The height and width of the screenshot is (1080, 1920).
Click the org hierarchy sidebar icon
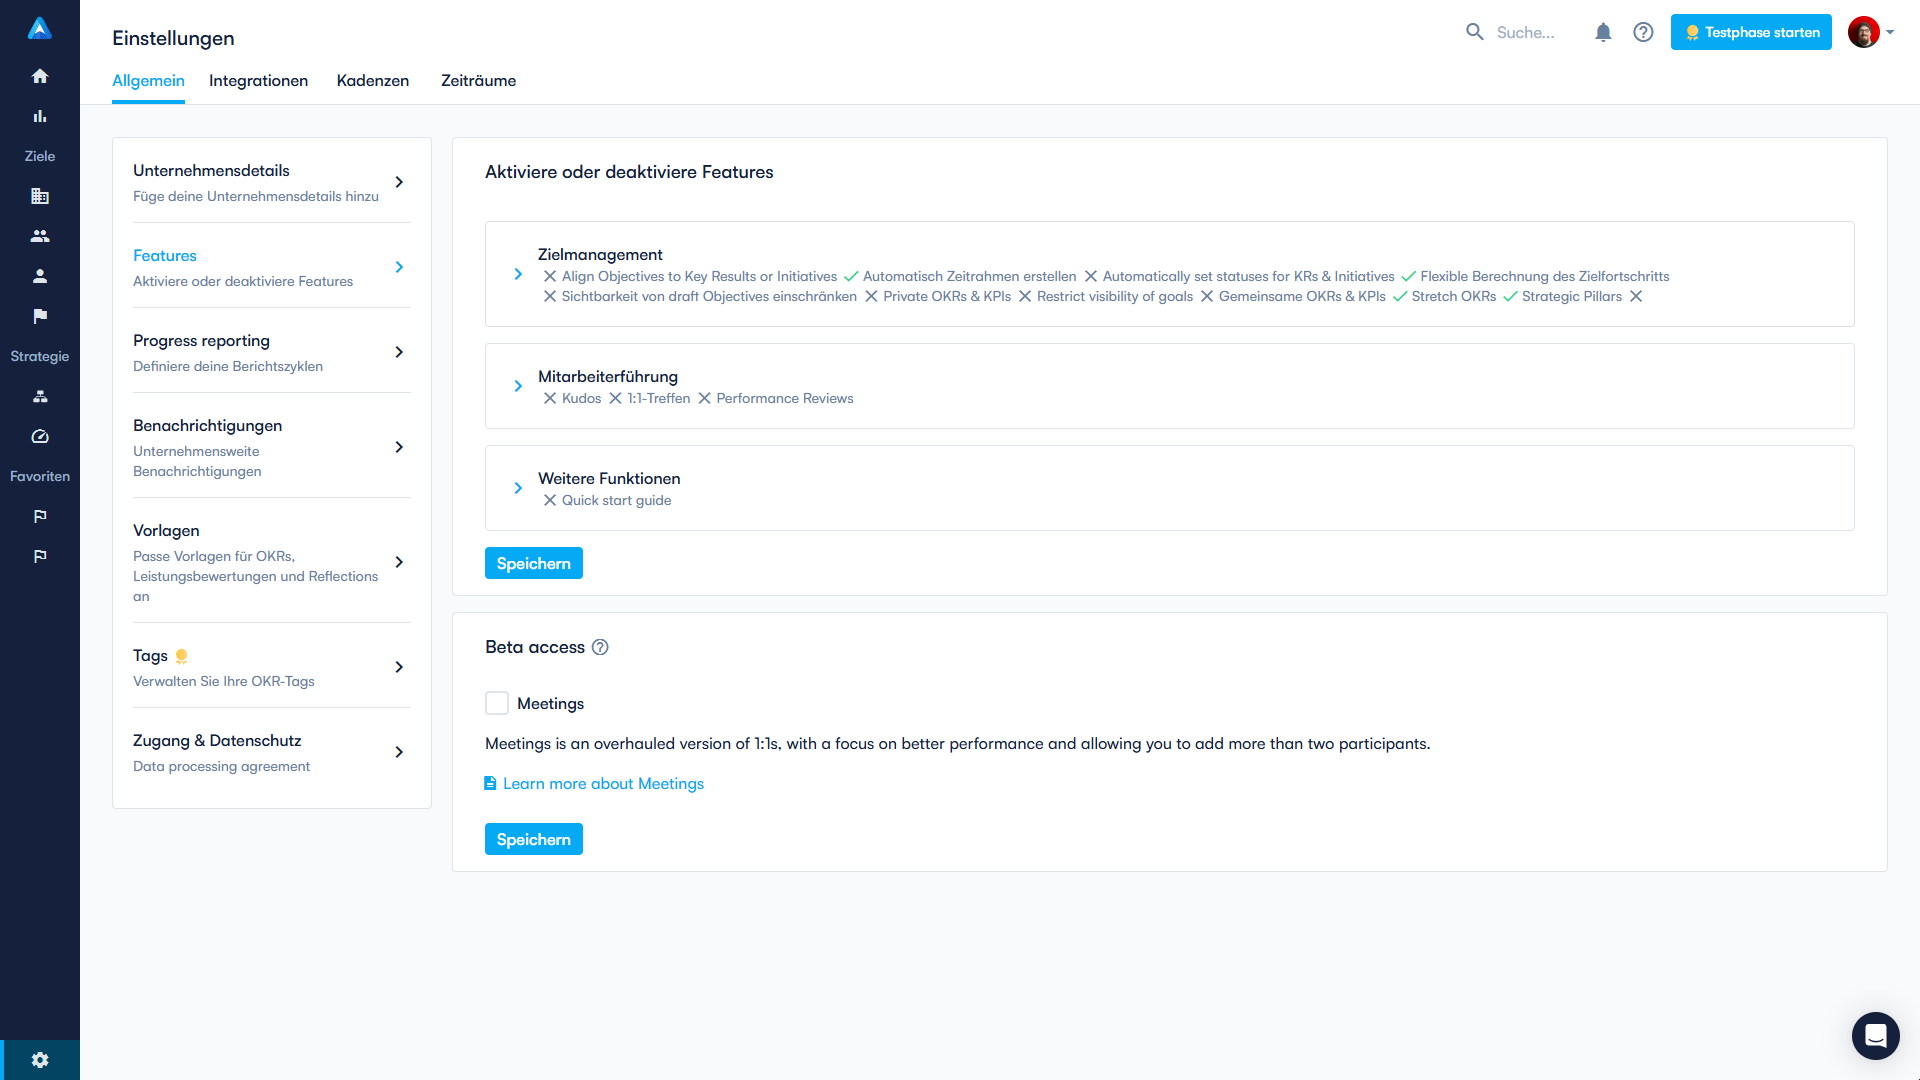pyautogui.click(x=40, y=396)
